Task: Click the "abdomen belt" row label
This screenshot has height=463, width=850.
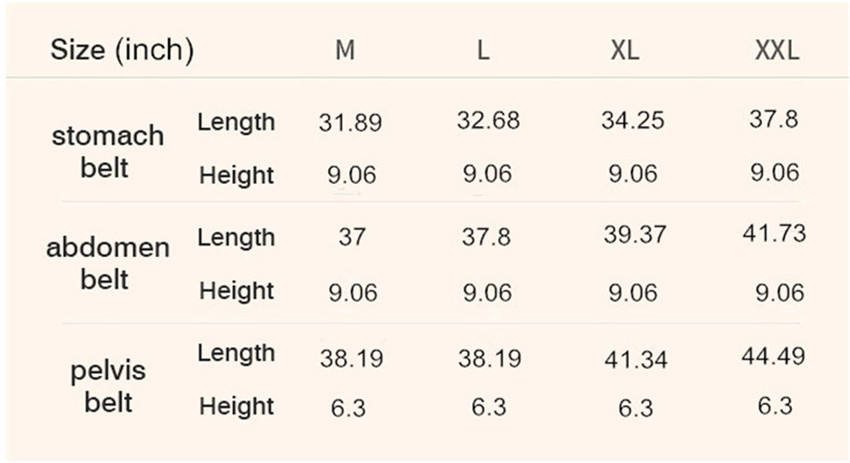Action: pyautogui.click(x=107, y=263)
